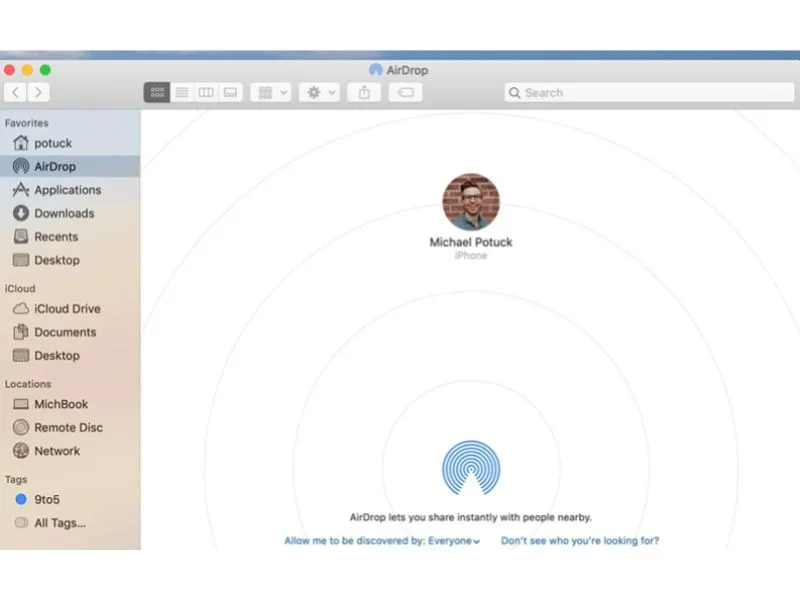Screen dimensions: 800x600
Task: Click the Tags section header
Action: pyautogui.click(x=16, y=480)
